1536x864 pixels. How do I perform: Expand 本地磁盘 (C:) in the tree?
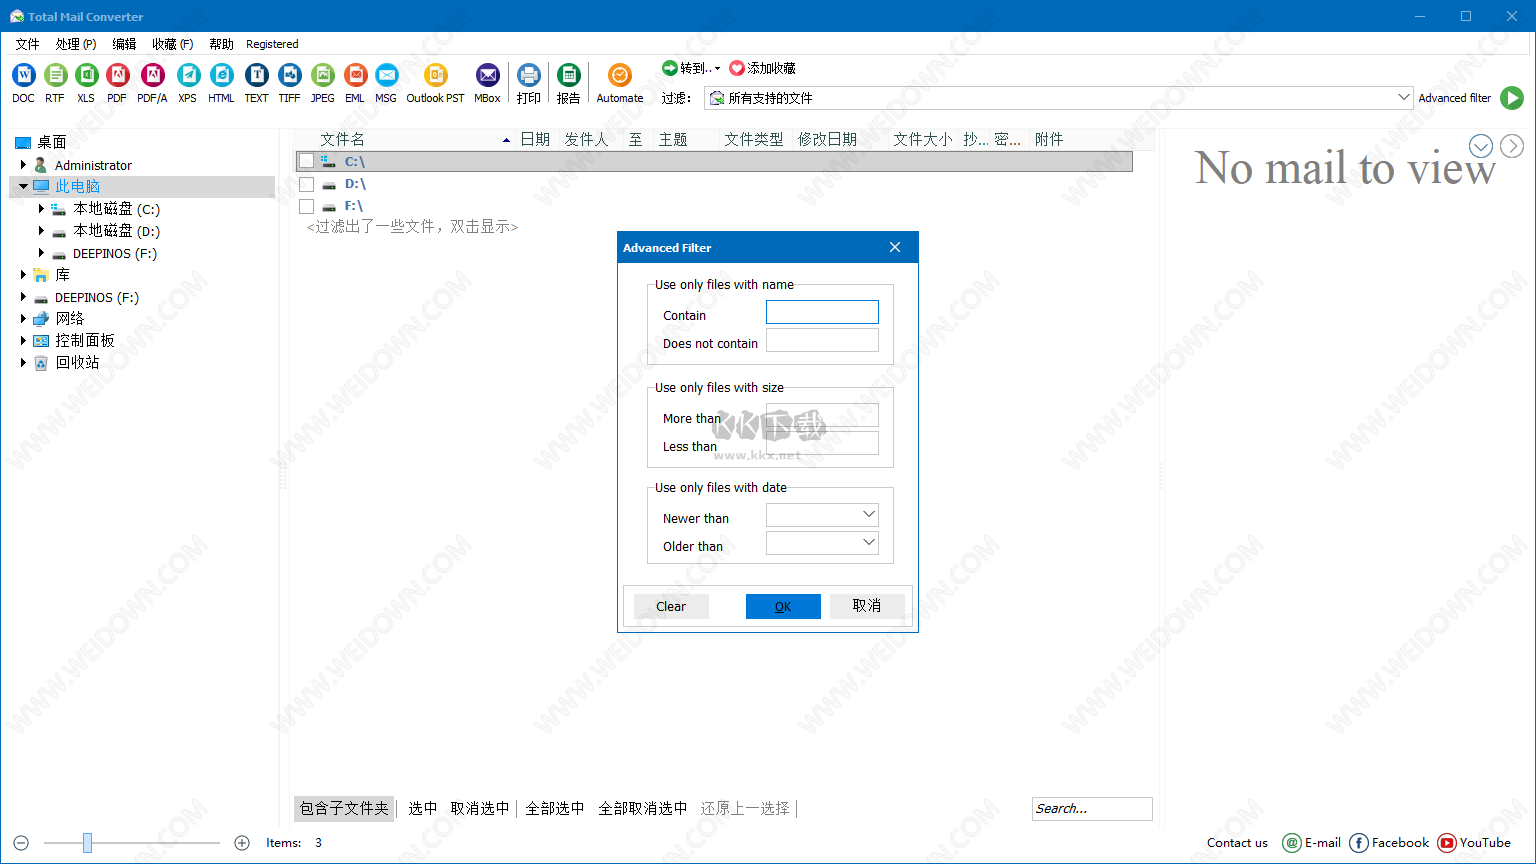40,208
